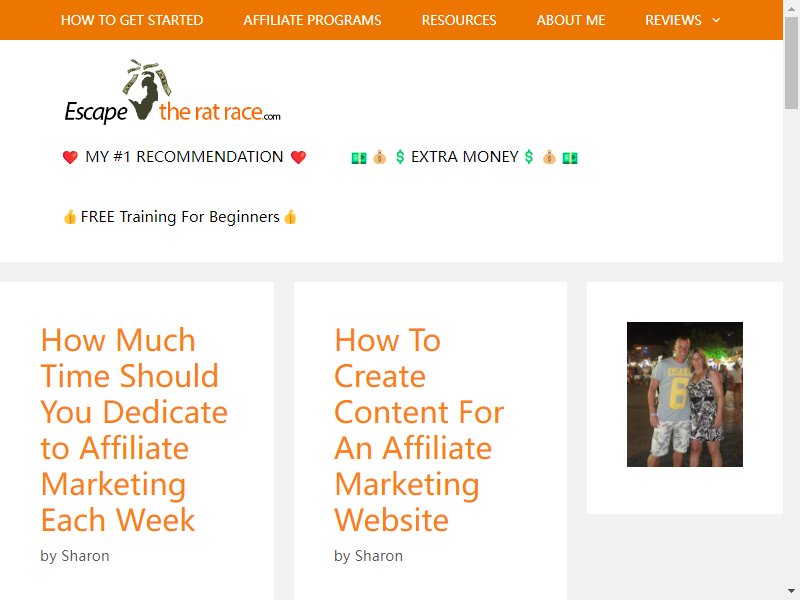Open article How To Create Content For Affiliate Website
The width and height of the screenshot is (800, 600).
click(419, 430)
